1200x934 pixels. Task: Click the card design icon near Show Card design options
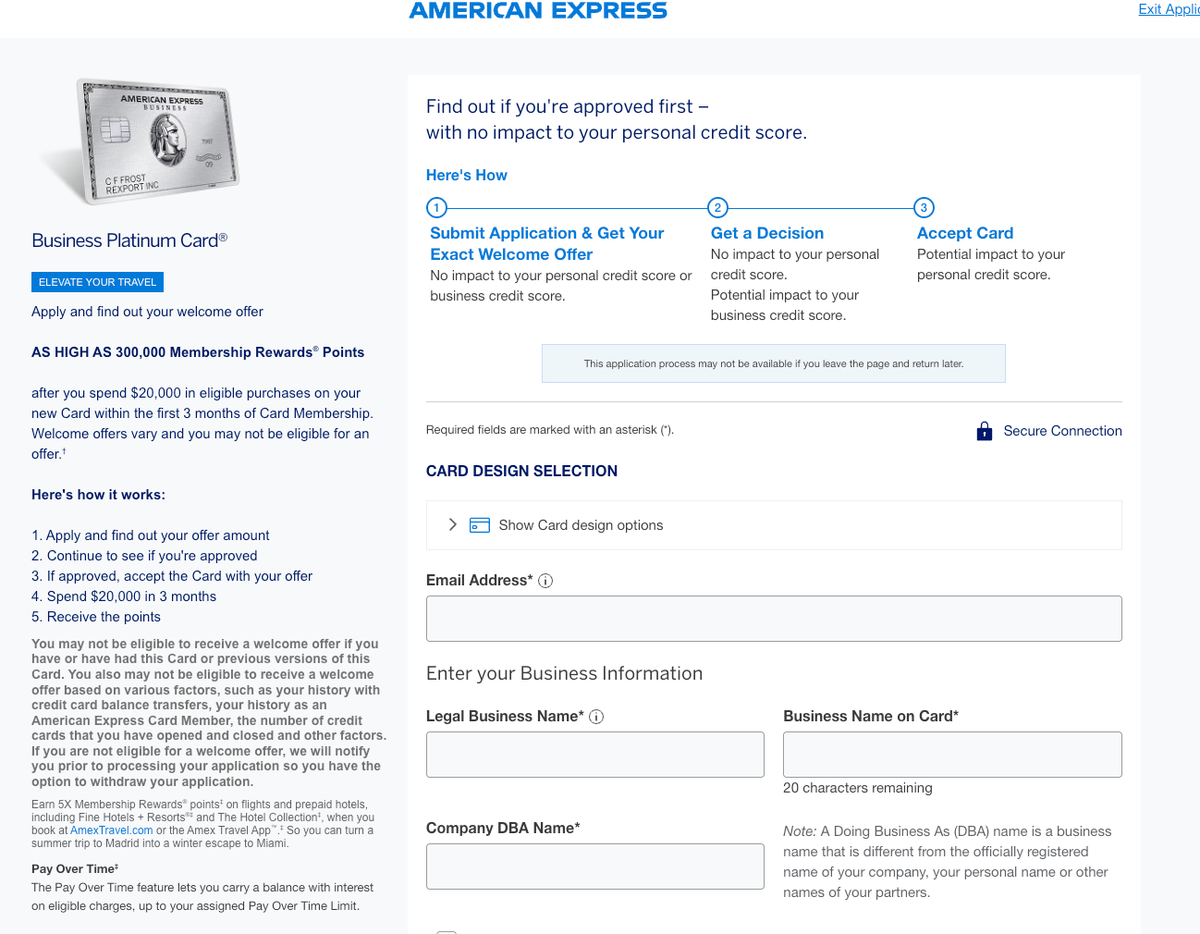click(480, 524)
